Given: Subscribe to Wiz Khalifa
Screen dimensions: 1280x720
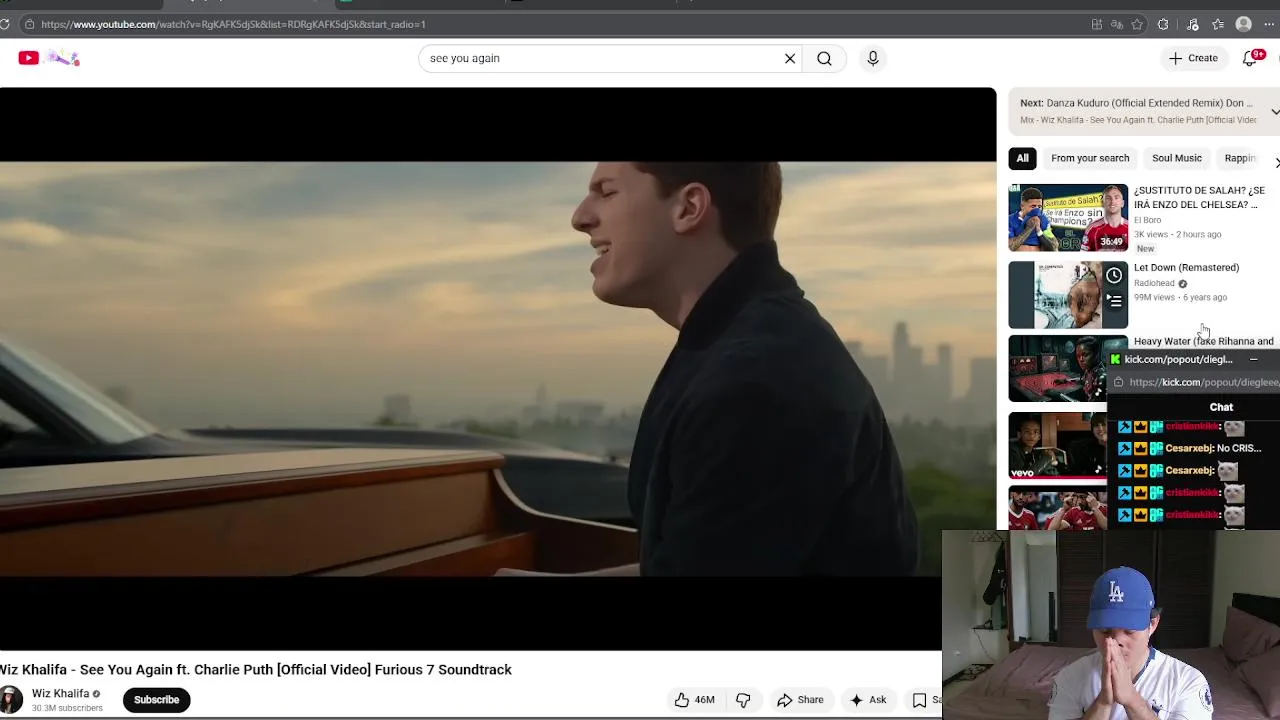Looking at the screenshot, I should point(157,700).
